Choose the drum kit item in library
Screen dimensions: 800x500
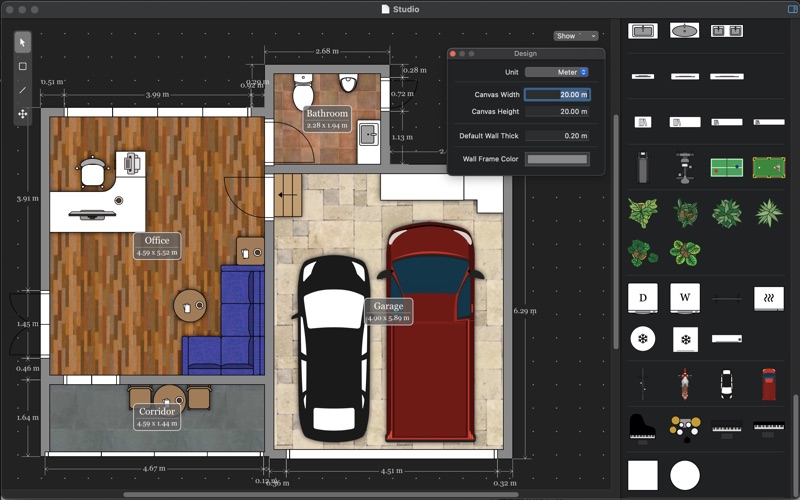(x=685, y=427)
